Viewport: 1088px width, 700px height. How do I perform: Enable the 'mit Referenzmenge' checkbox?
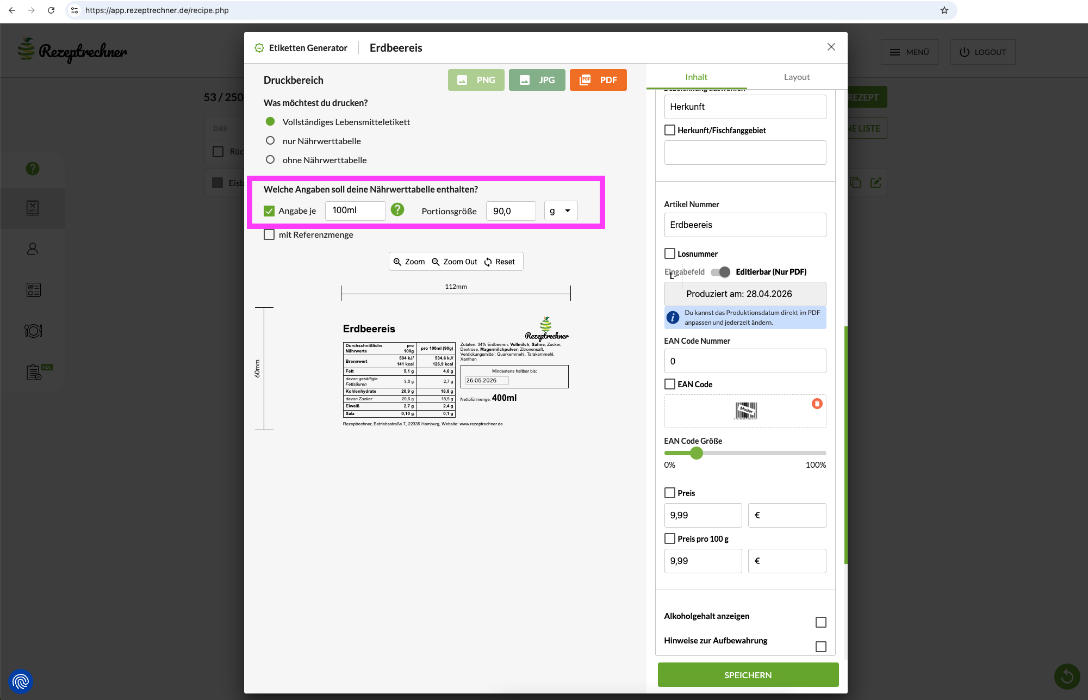[269, 235]
